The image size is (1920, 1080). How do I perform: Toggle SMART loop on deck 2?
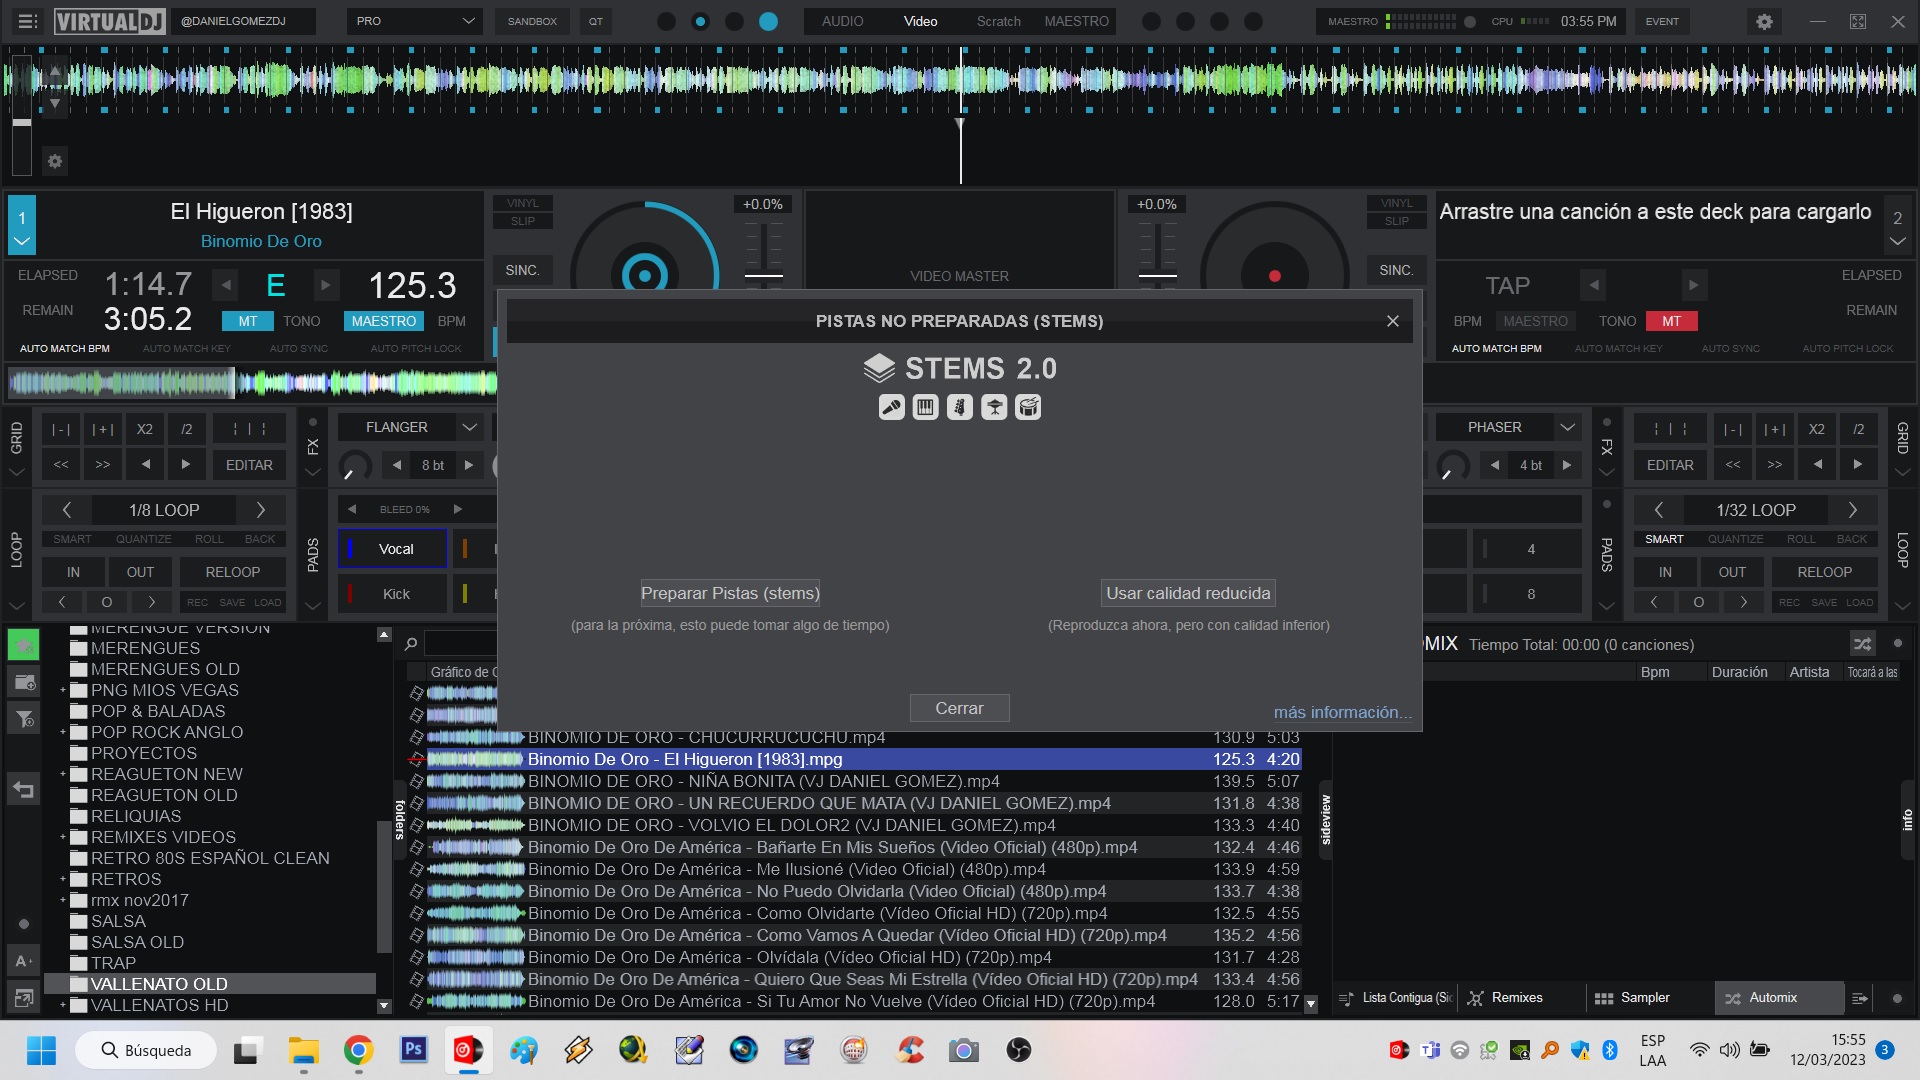coord(1664,539)
